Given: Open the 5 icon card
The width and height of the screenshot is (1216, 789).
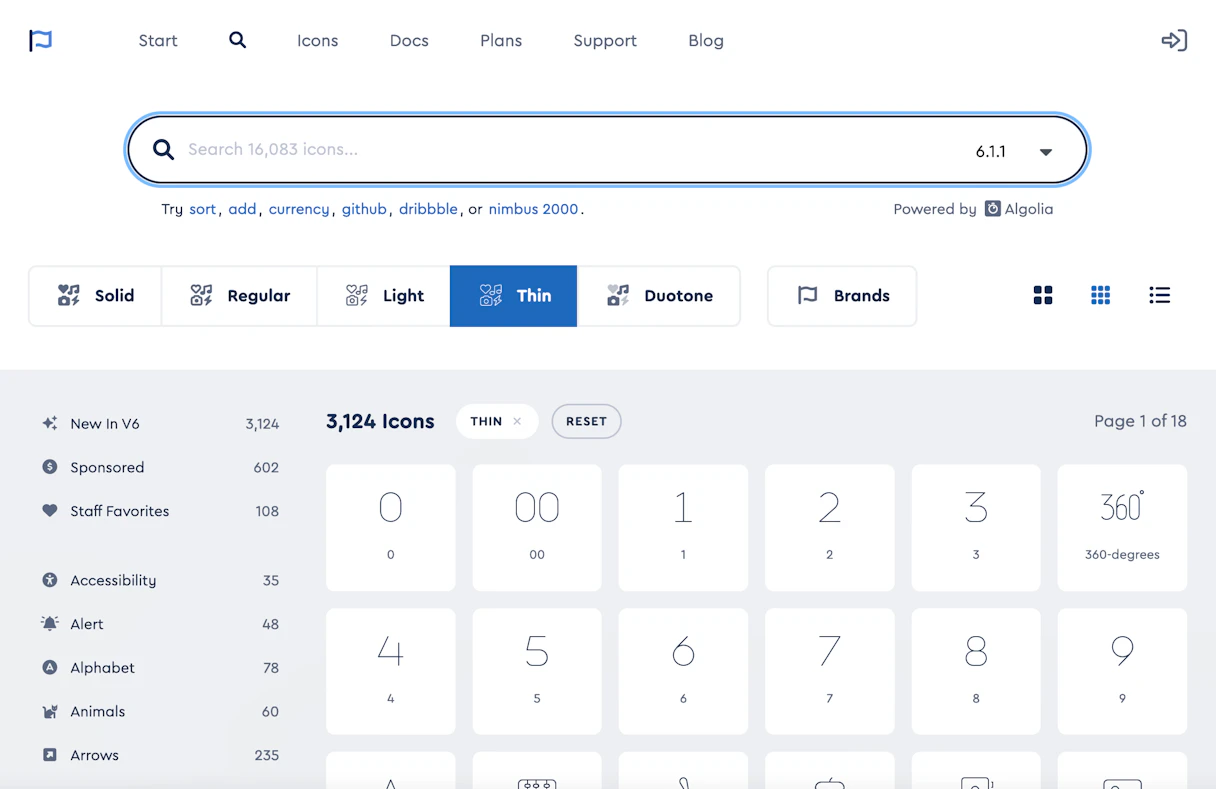Looking at the screenshot, I should point(537,672).
